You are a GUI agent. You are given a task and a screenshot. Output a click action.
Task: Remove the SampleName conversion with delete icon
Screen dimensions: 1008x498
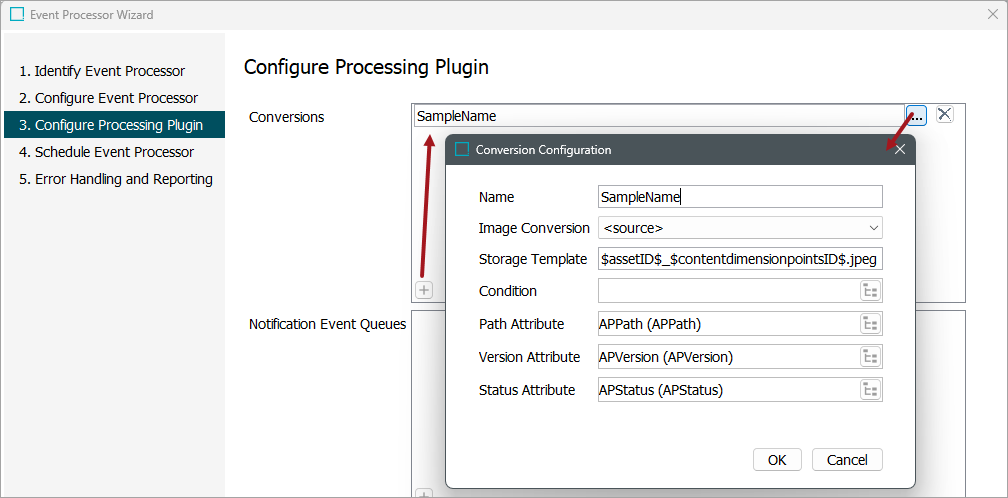point(944,115)
